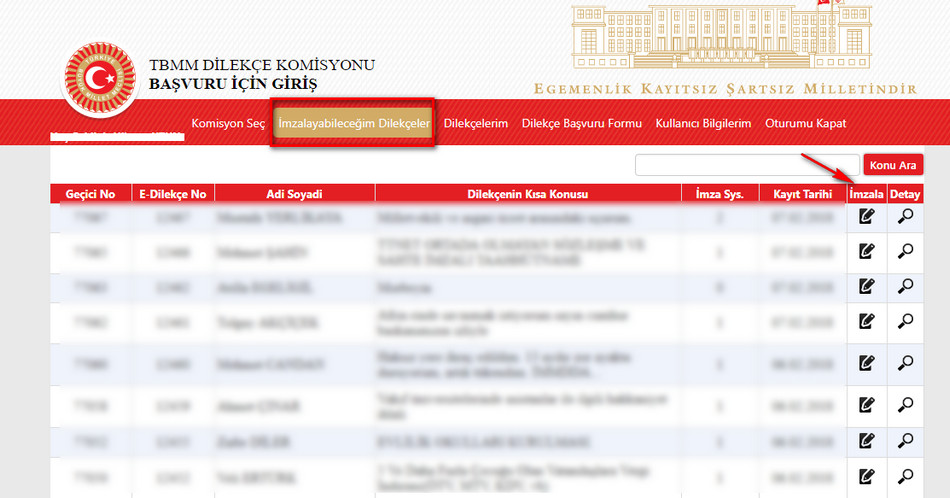Click the E-Dilekçe No column header

coord(173,194)
